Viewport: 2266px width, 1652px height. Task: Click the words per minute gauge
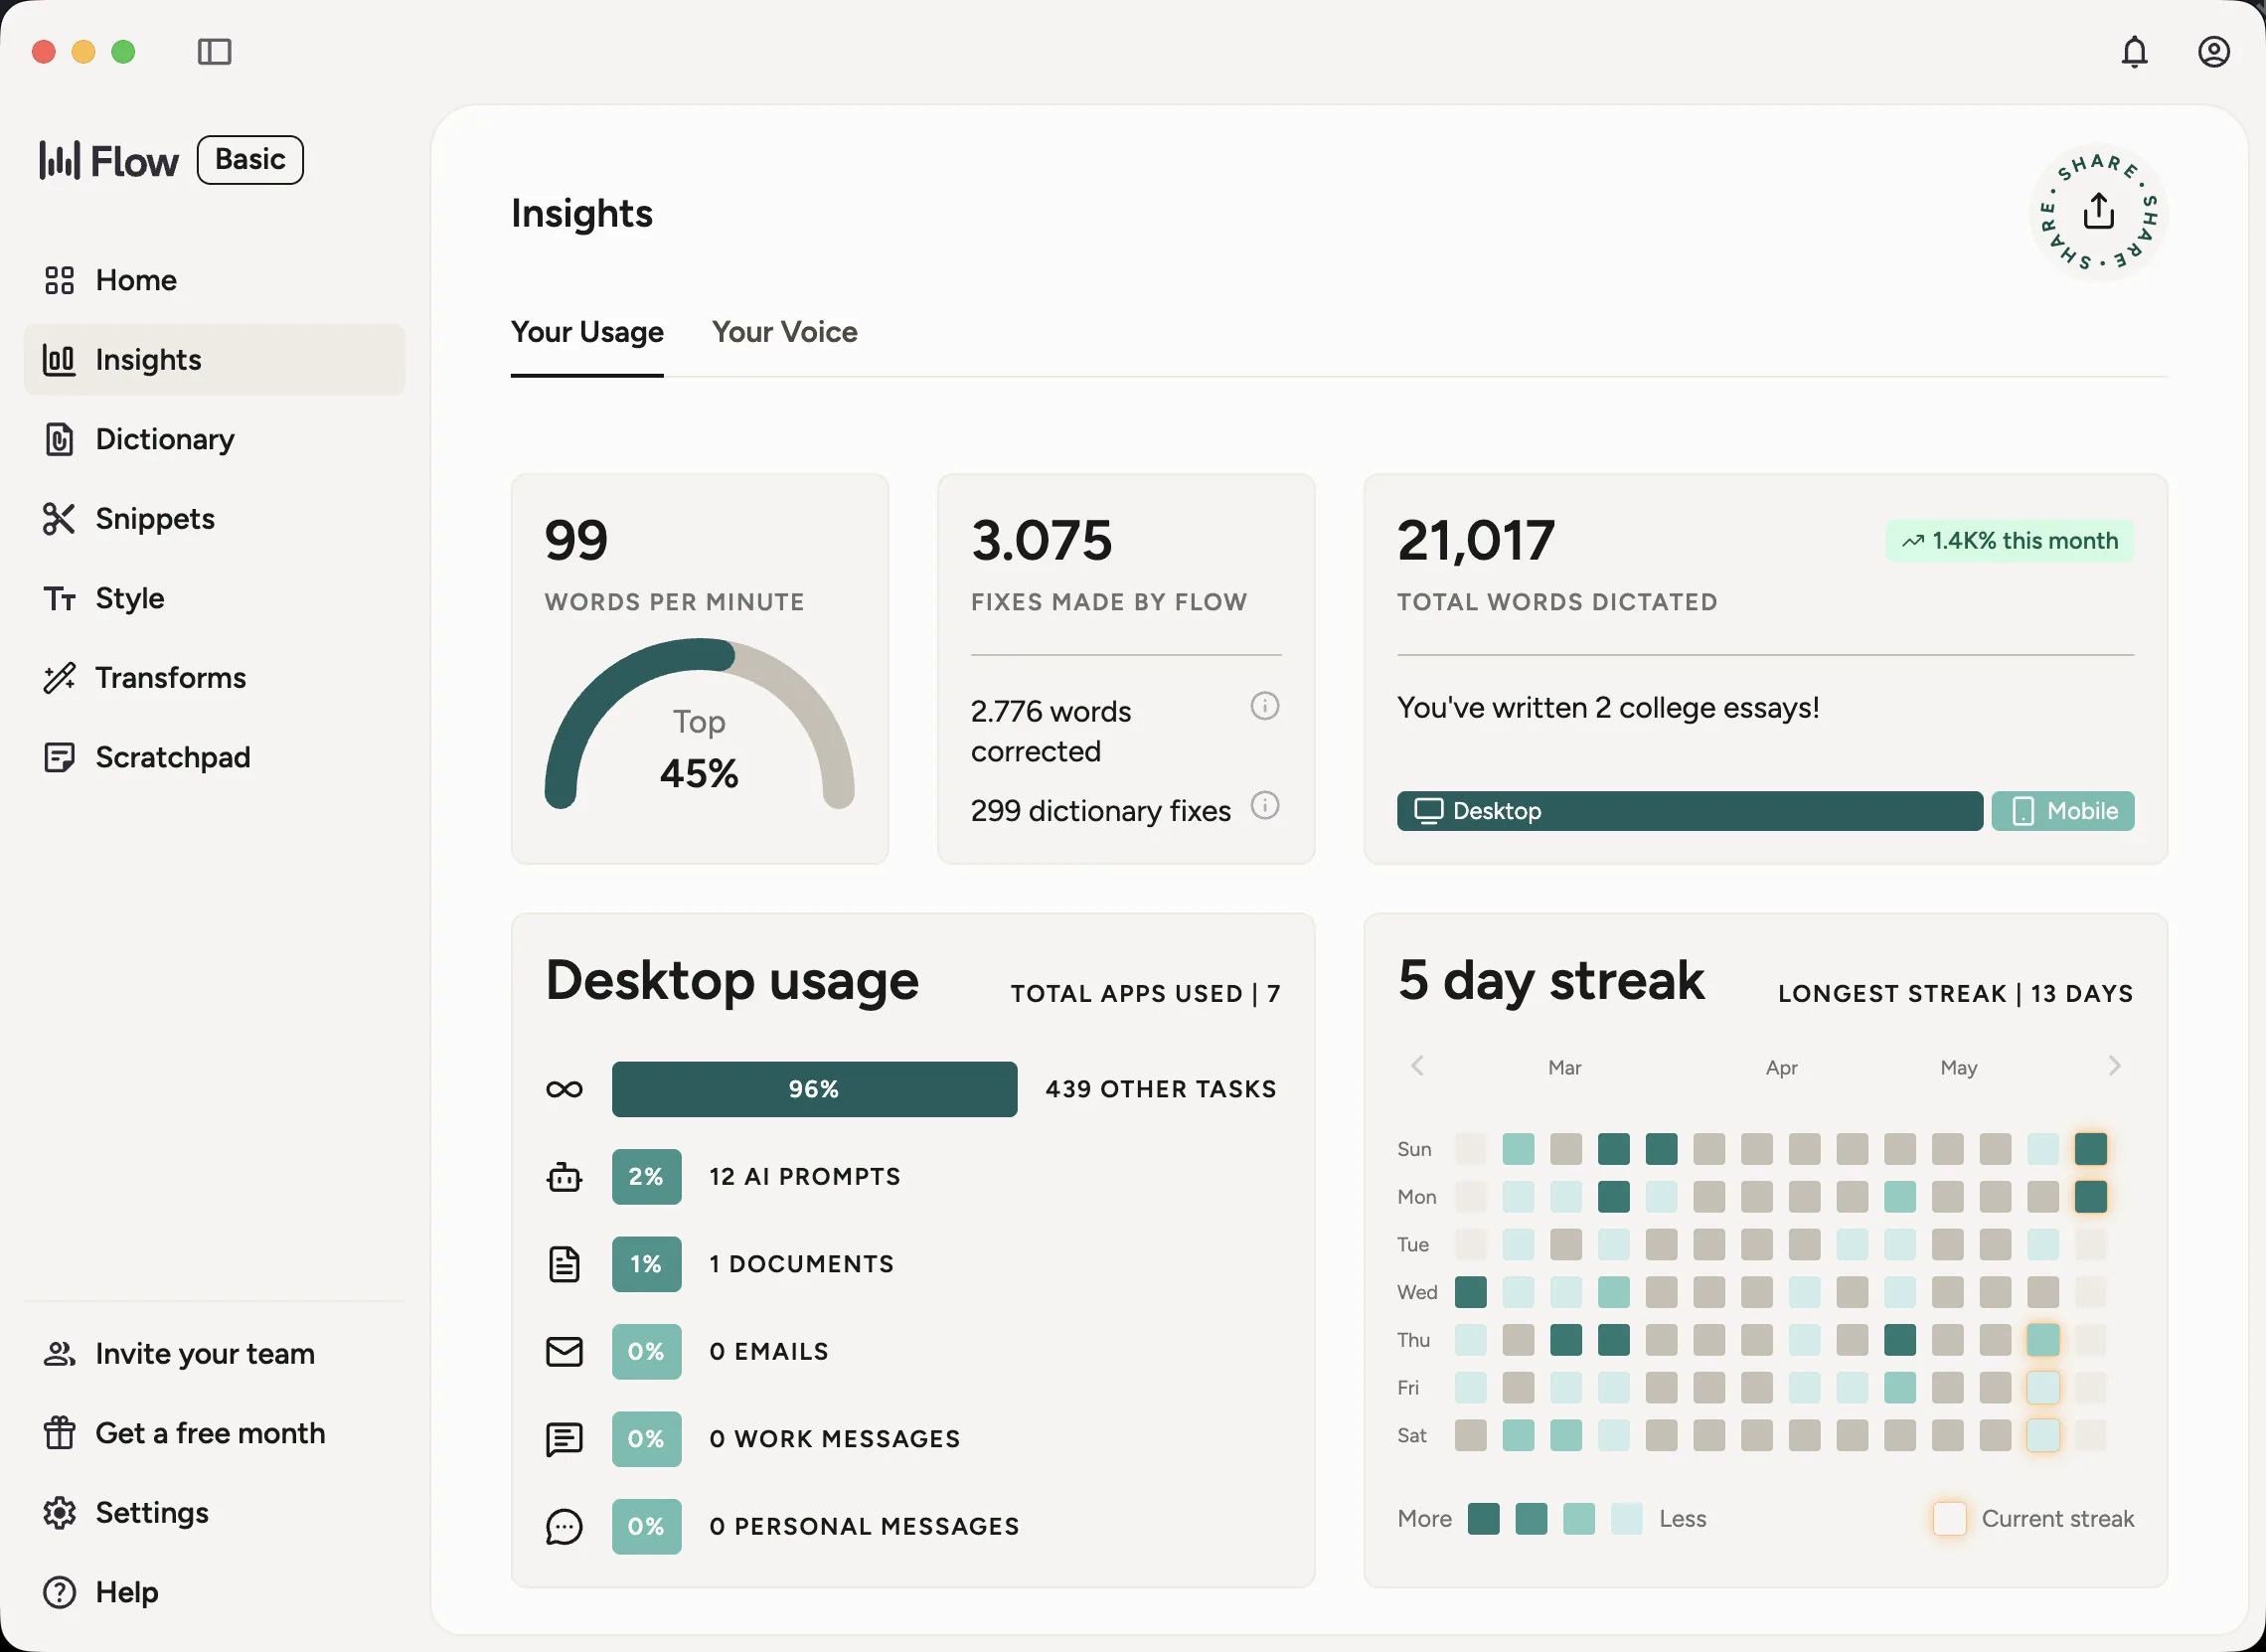699,724
